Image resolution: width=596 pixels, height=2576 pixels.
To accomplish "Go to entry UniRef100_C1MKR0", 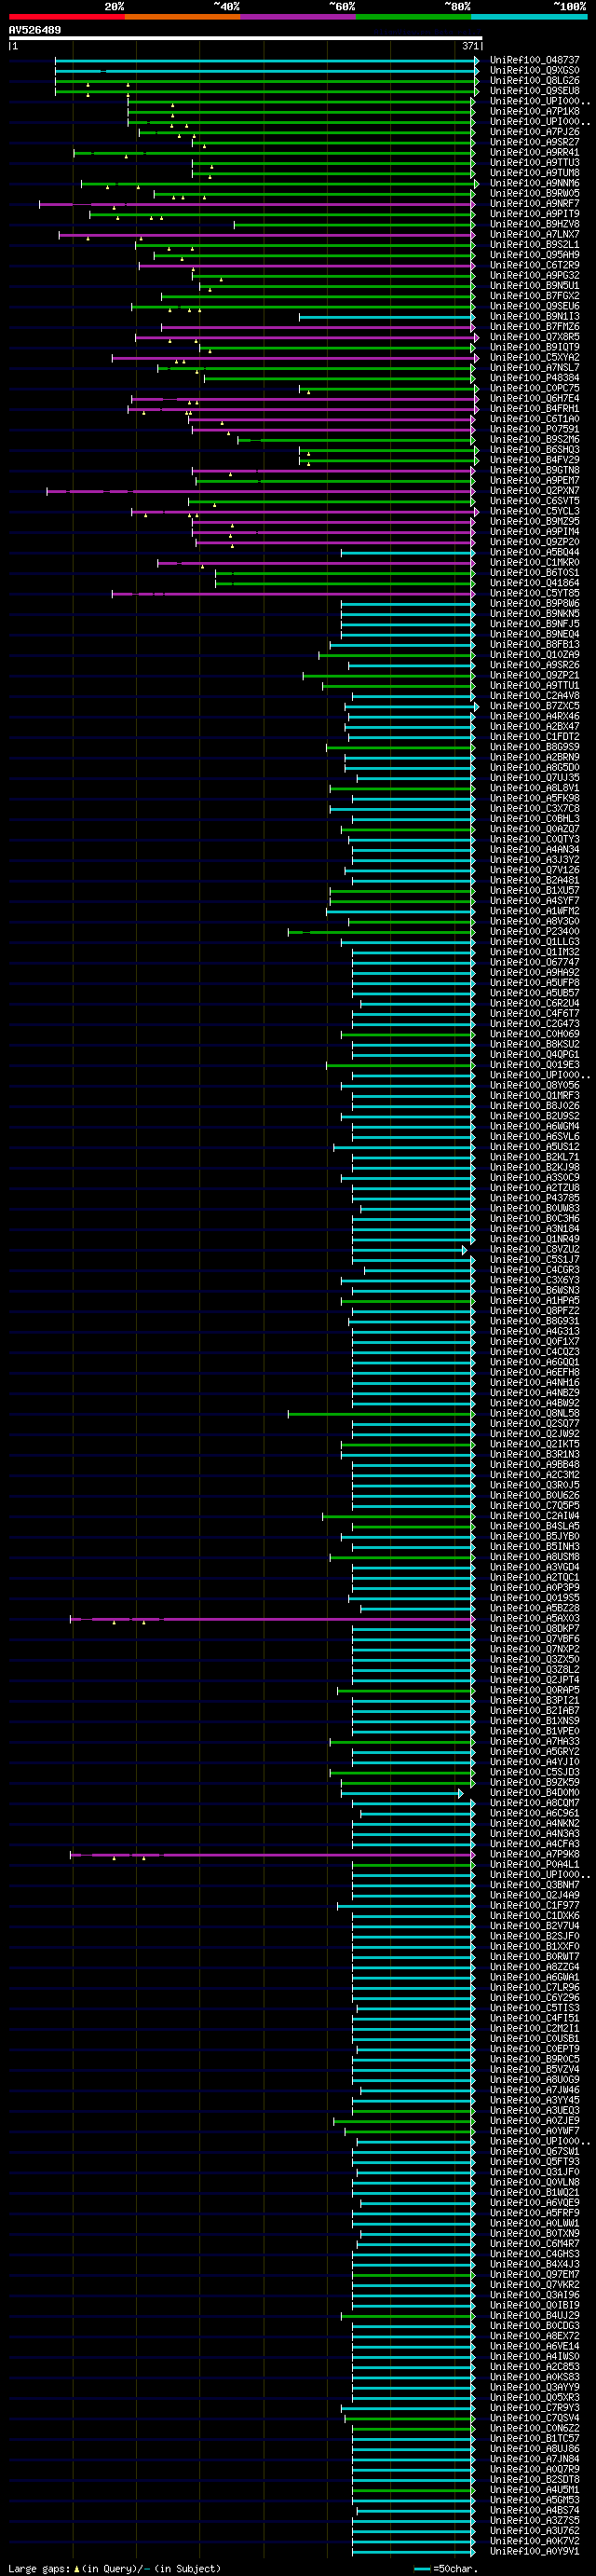I will click(534, 563).
